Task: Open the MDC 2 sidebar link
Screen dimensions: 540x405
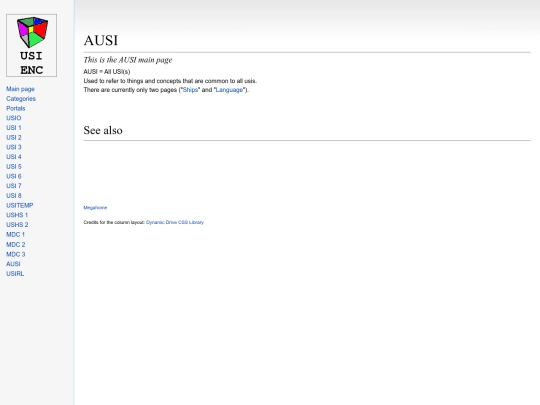Action: (x=15, y=245)
